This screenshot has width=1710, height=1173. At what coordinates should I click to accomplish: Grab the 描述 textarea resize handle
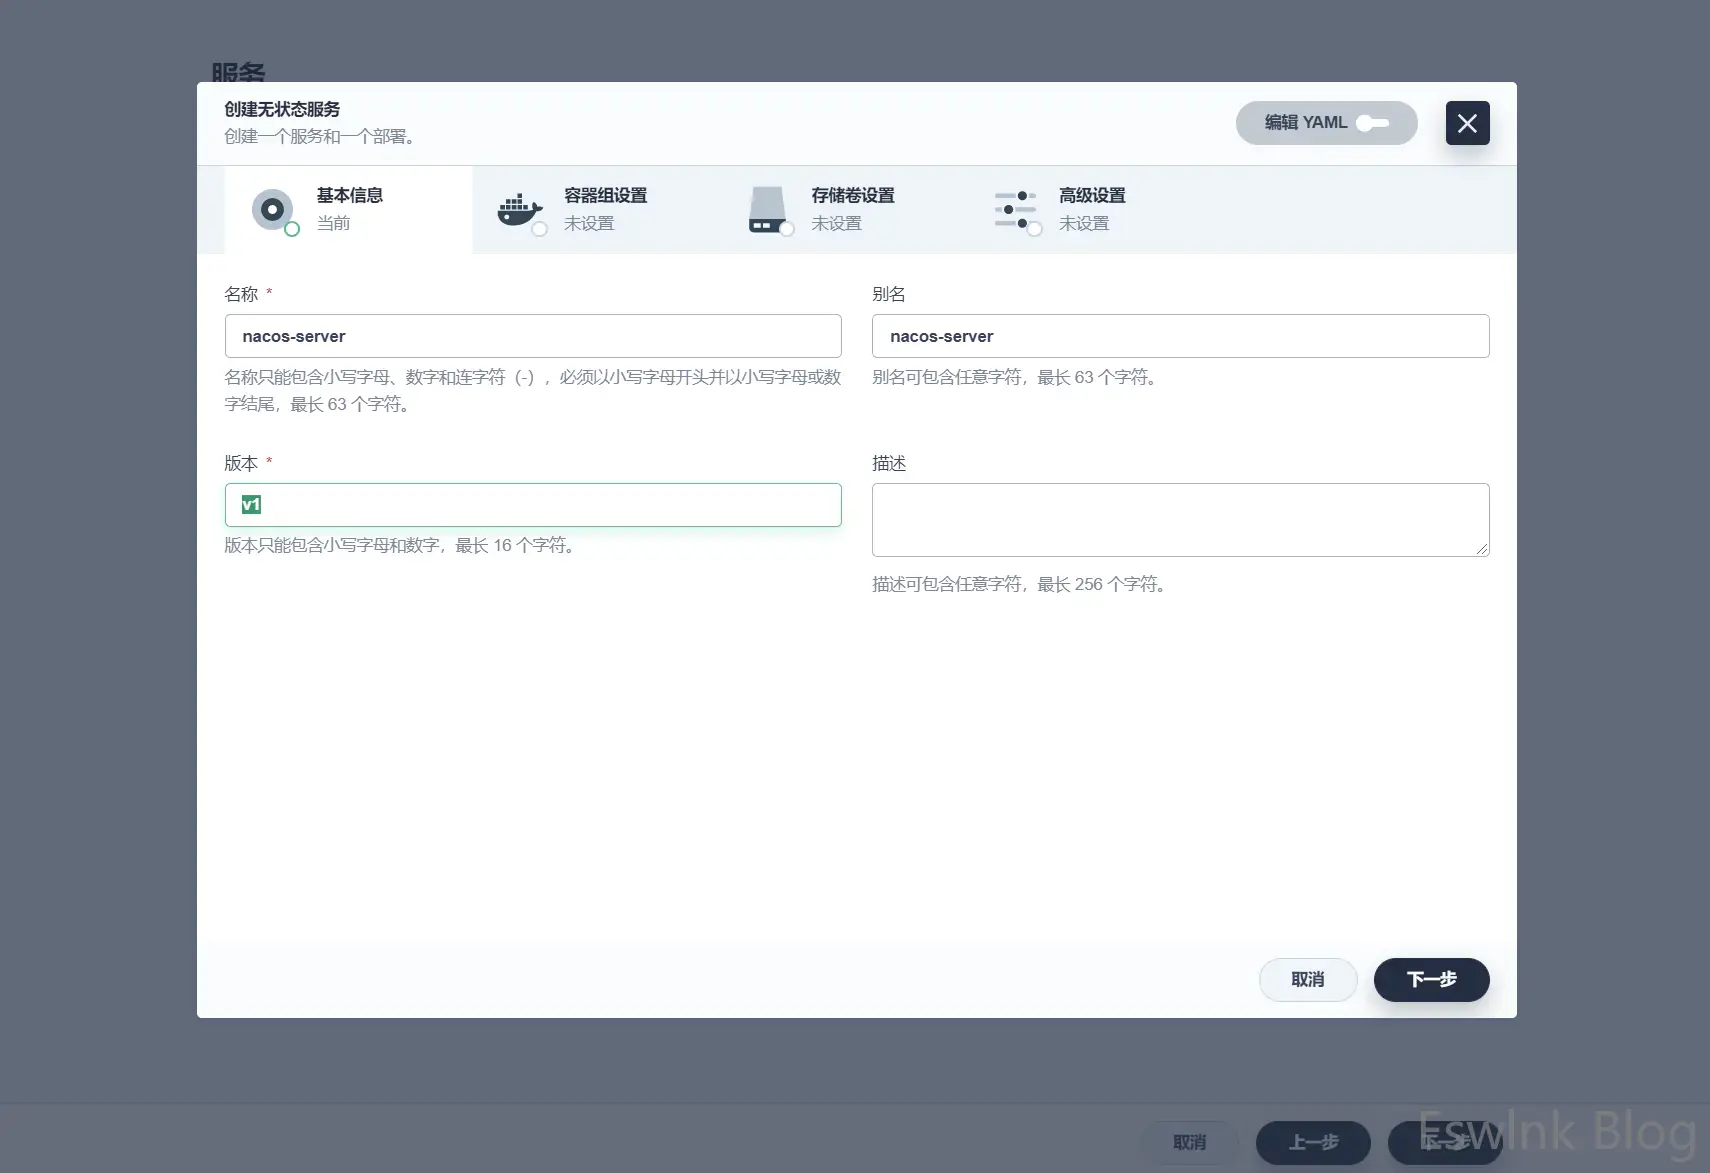(x=1482, y=549)
